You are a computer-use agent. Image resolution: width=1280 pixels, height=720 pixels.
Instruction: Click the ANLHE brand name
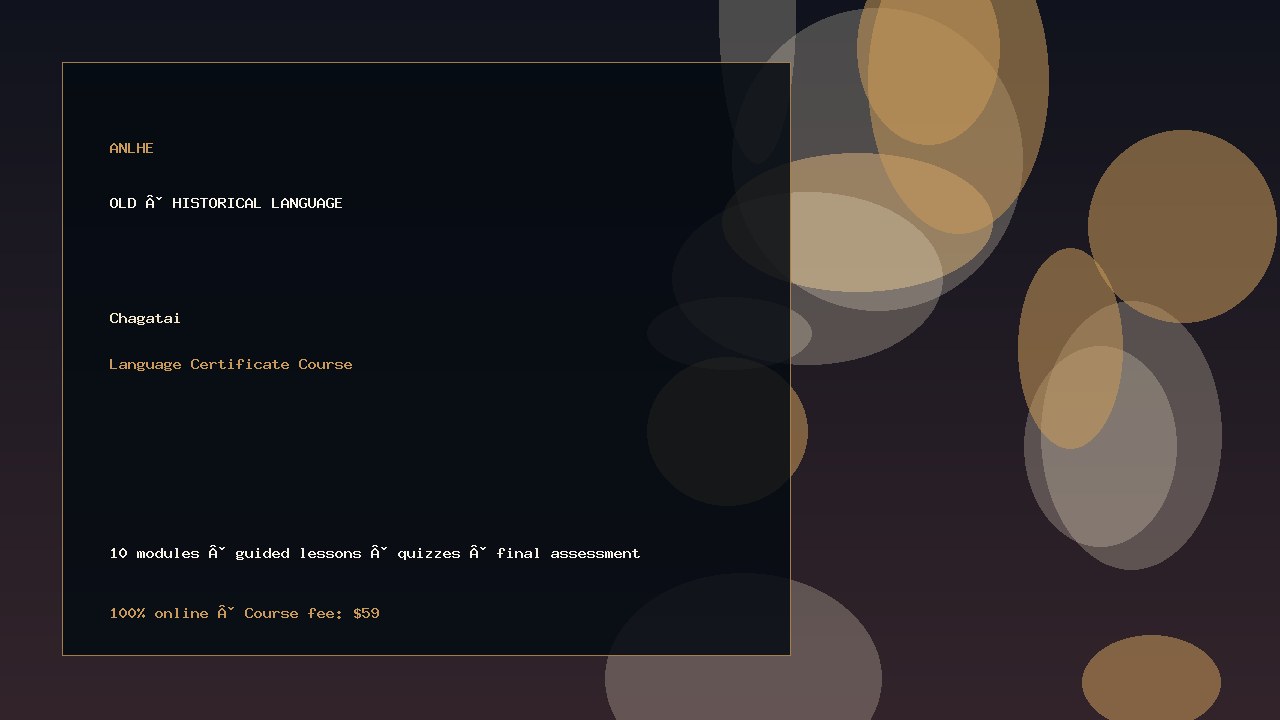point(131,148)
